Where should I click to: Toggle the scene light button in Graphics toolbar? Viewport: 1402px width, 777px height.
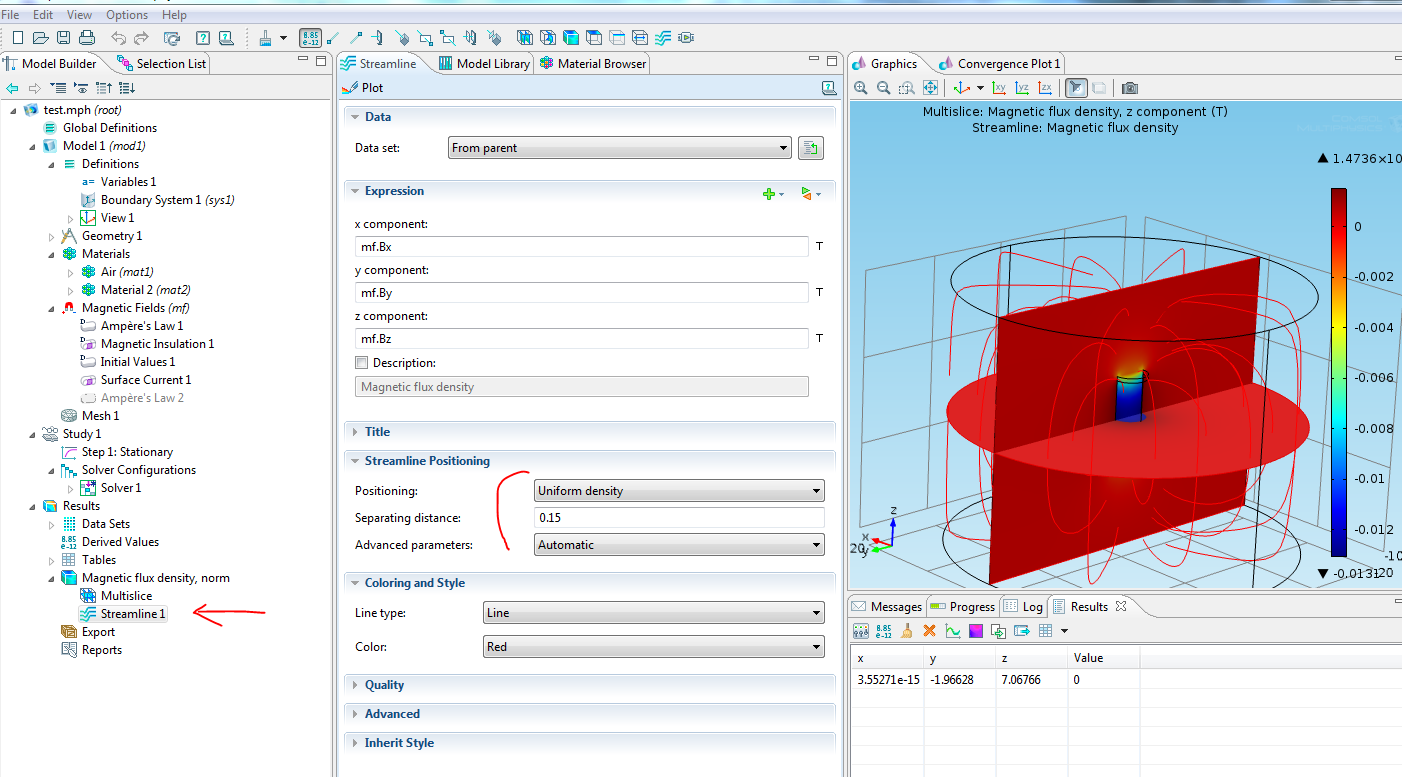click(x=1076, y=88)
